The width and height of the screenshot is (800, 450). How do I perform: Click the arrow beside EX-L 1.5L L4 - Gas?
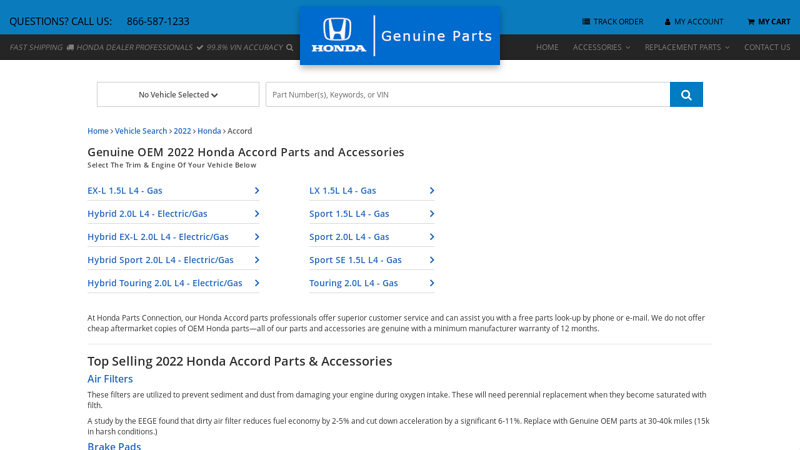(x=257, y=190)
